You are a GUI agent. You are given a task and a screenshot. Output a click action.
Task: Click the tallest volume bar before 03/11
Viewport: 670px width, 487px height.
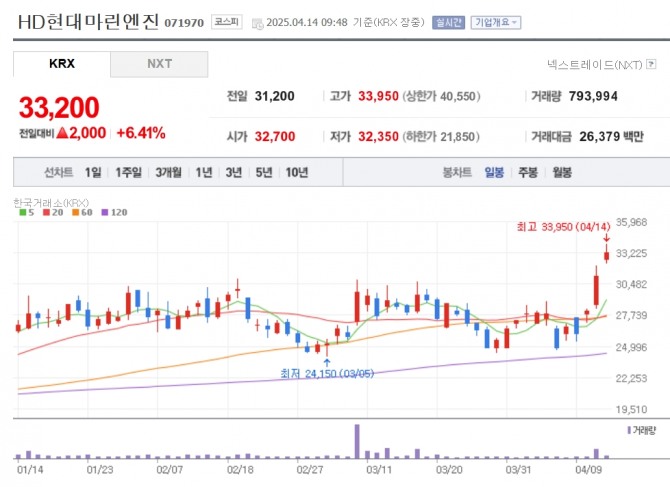point(357,441)
